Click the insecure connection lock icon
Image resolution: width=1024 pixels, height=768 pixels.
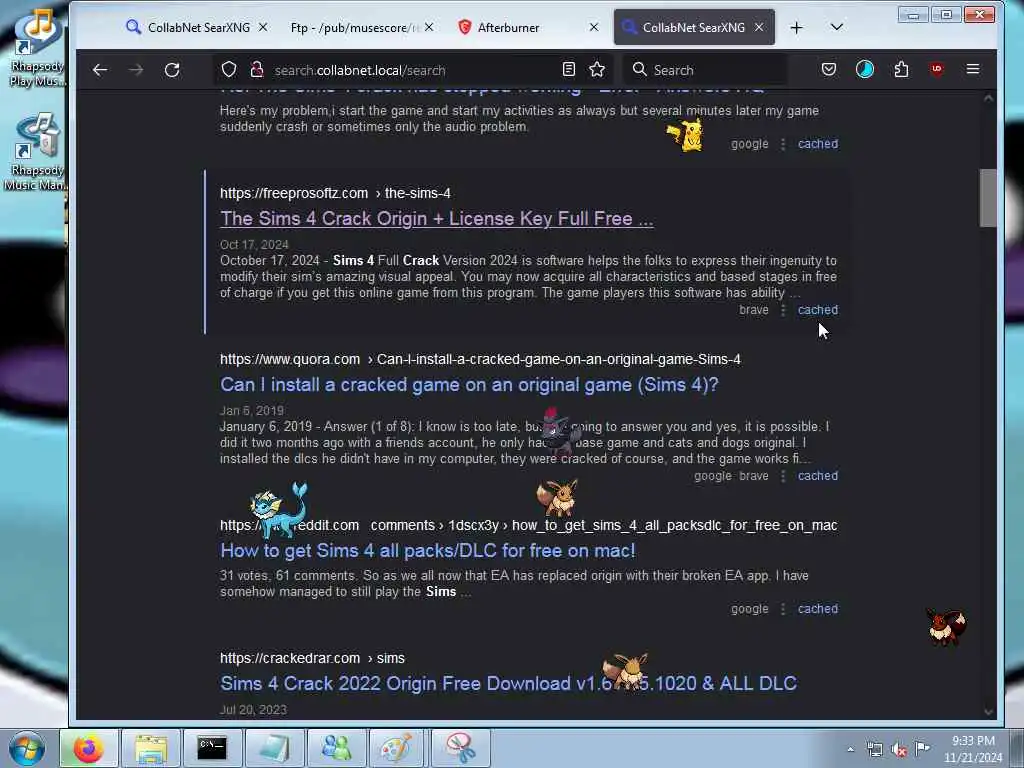click(x=257, y=70)
